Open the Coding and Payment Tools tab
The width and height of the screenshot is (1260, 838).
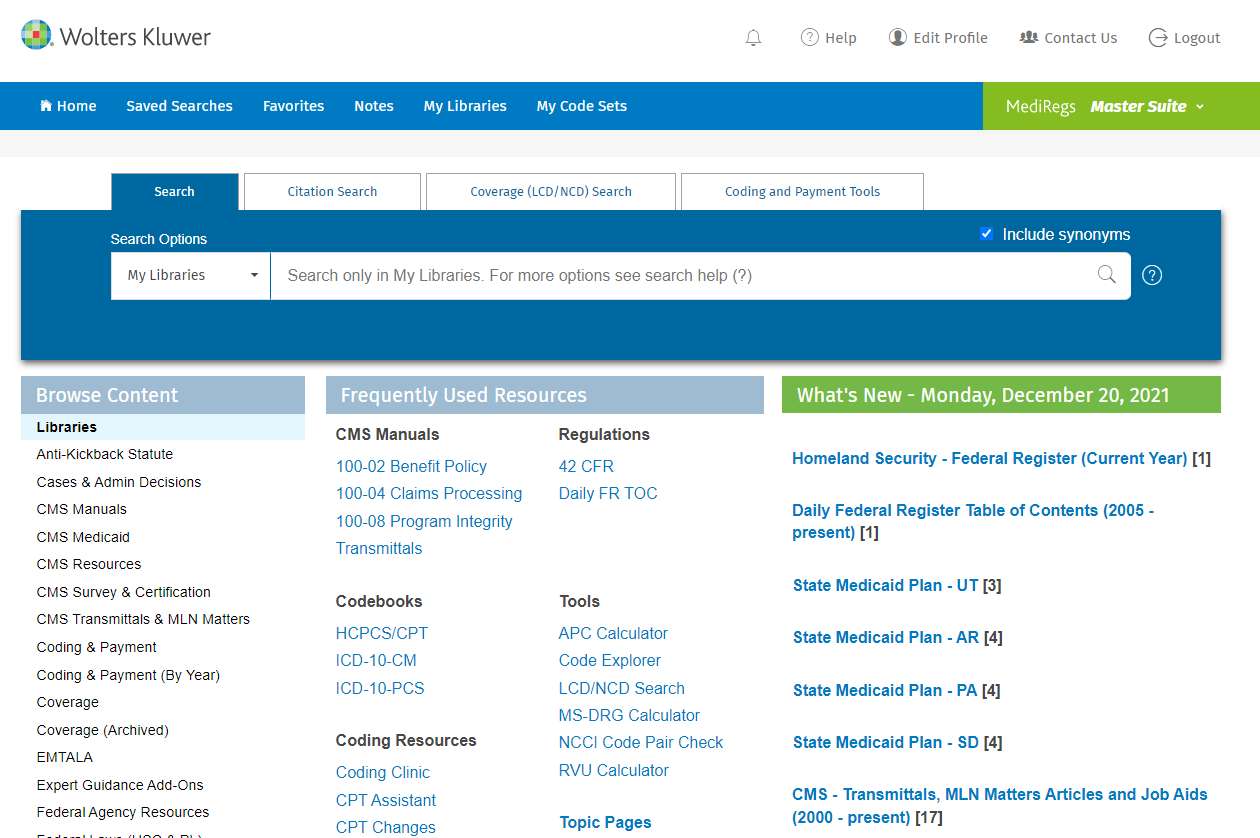point(802,192)
